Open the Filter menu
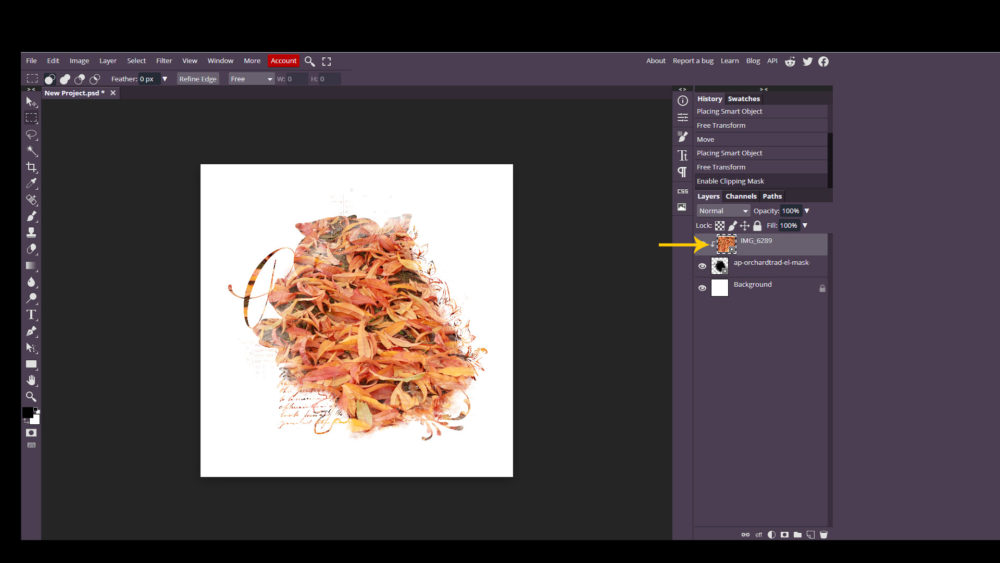The height and width of the screenshot is (563, 1000). click(164, 61)
